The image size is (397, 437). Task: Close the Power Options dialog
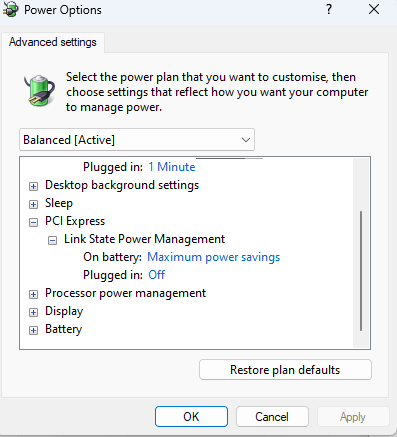coord(374,9)
